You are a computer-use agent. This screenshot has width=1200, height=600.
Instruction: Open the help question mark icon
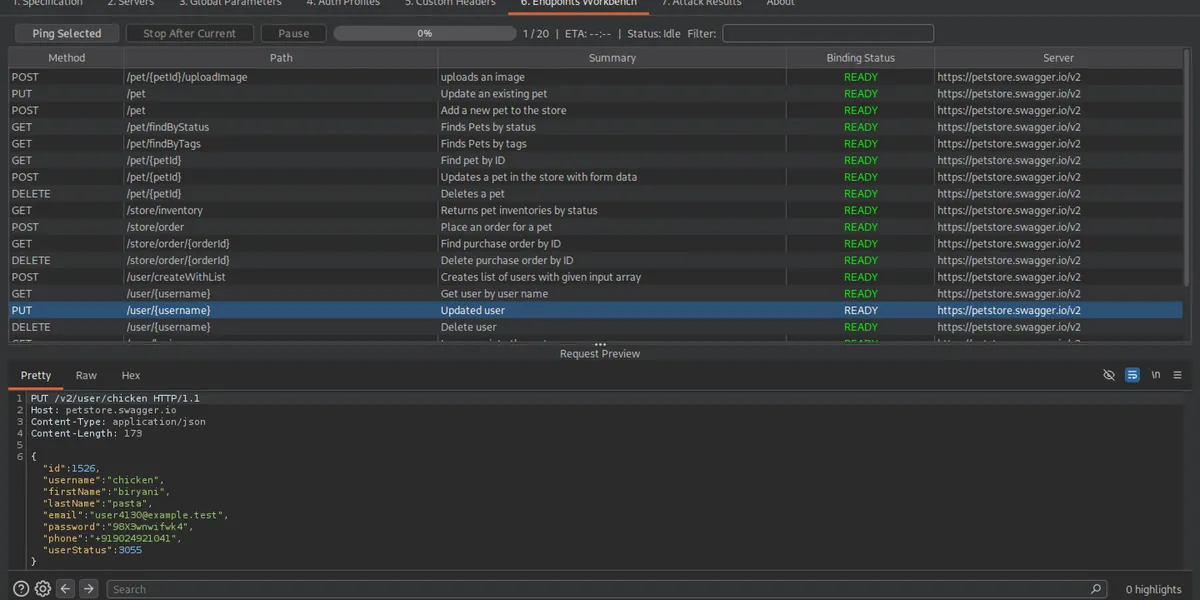click(x=21, y=589)
